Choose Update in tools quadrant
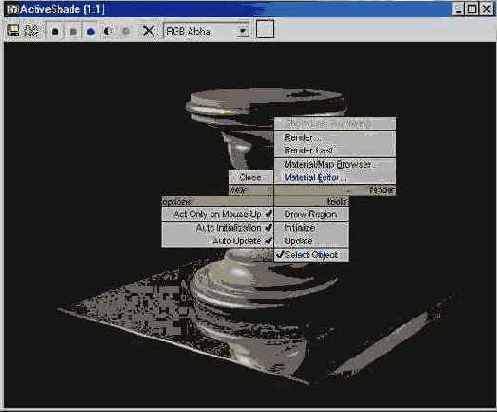The height and width of the screenshot is (412, 497). point(311,241)
